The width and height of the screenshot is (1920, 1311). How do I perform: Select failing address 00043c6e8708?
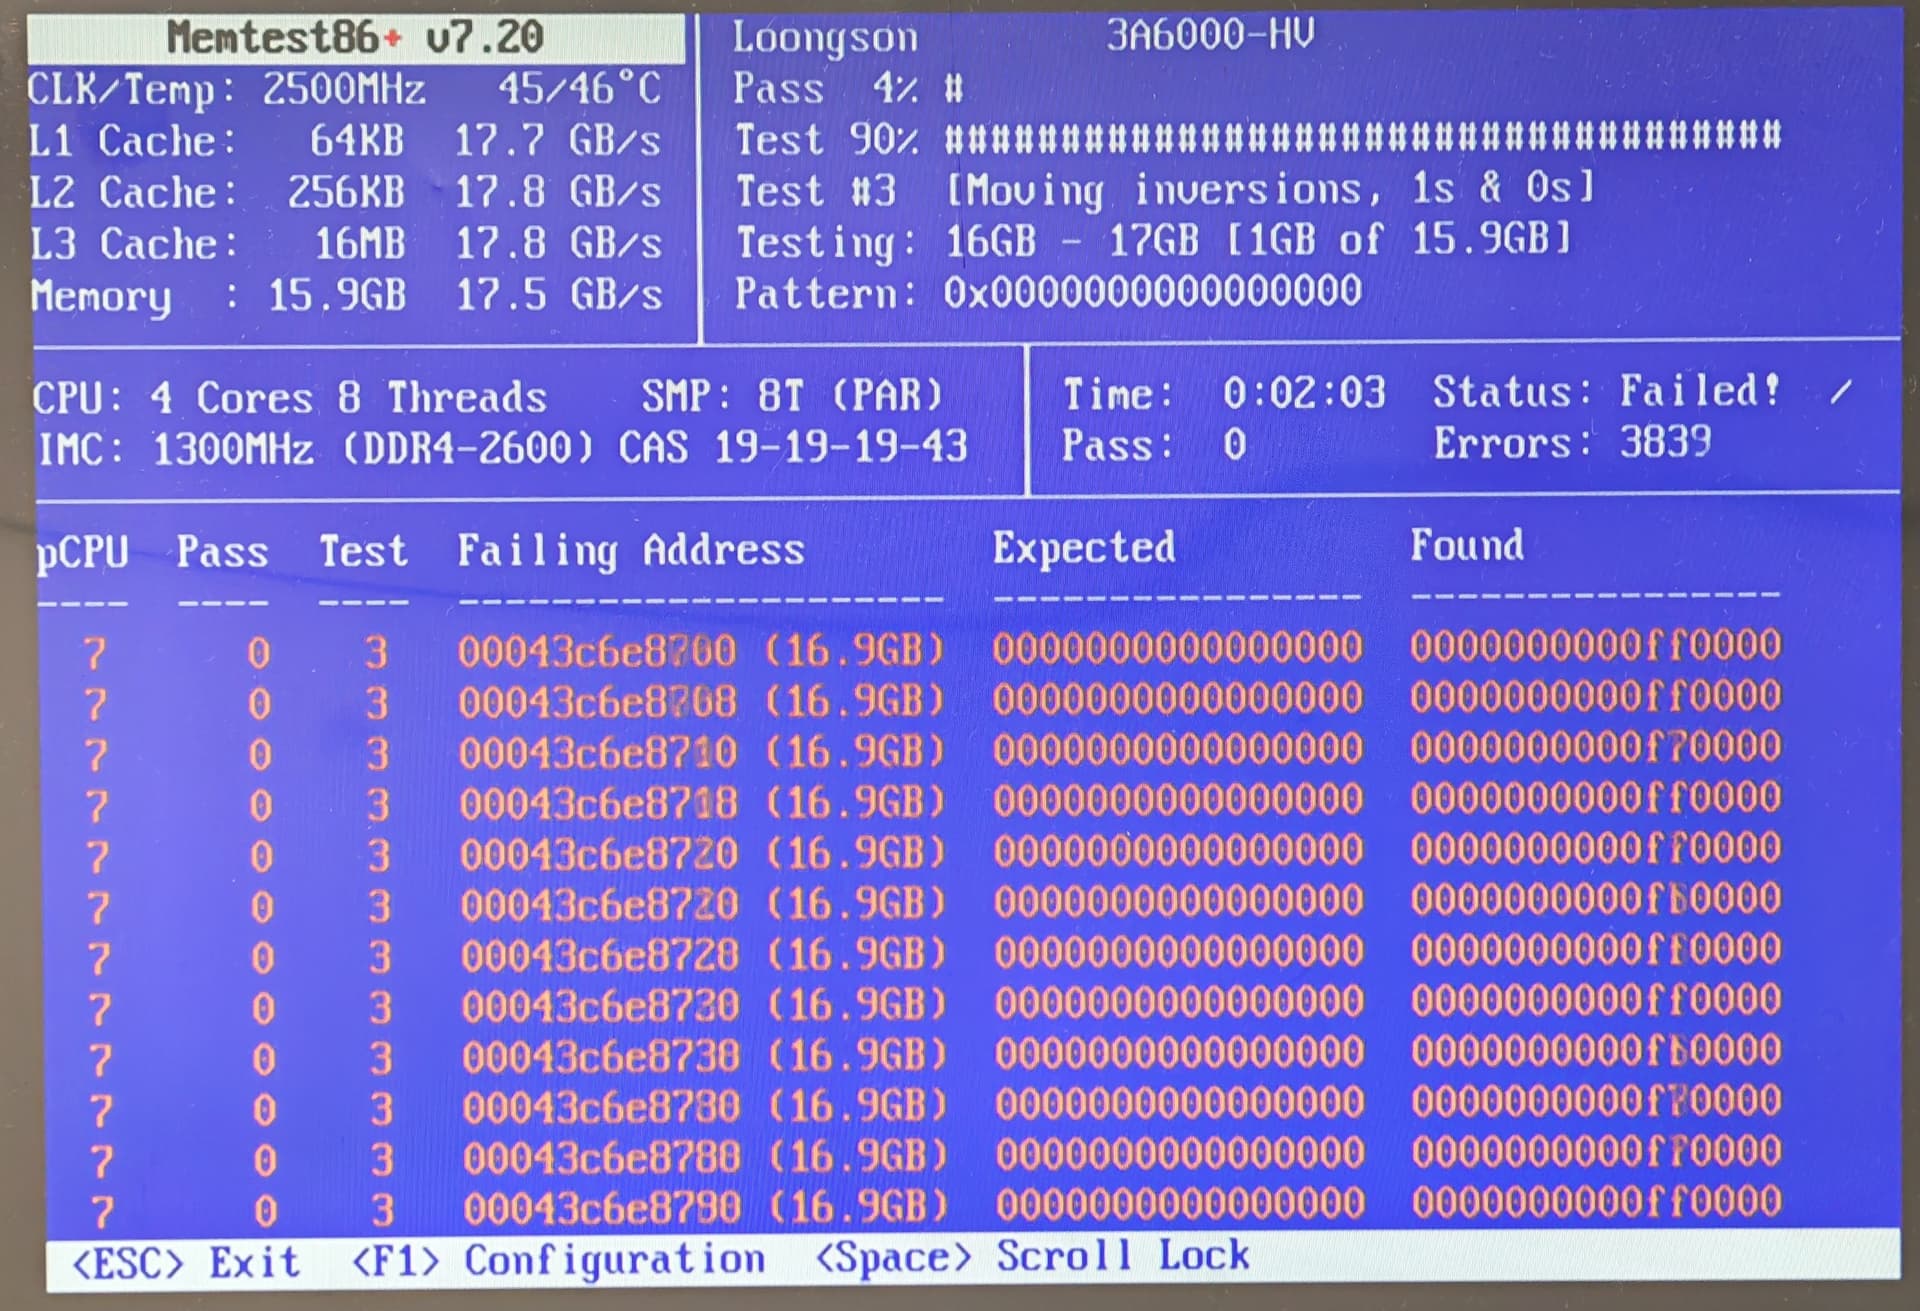tap(598, 703)
